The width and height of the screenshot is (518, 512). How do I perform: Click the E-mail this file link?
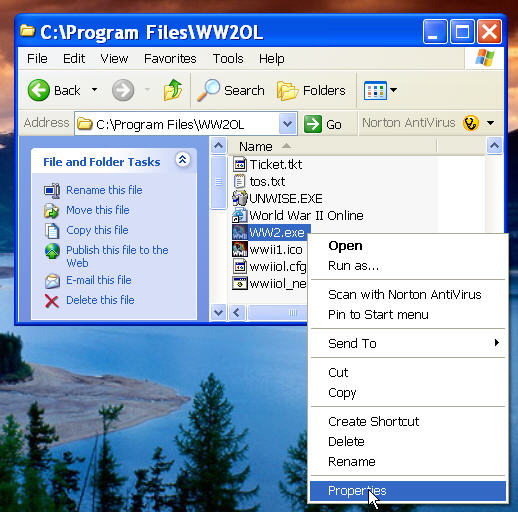[99, 280]
